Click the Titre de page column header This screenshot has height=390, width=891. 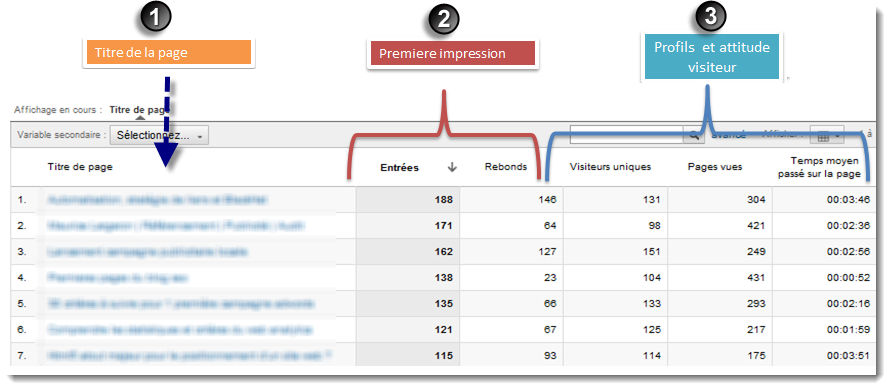[80, 167]
